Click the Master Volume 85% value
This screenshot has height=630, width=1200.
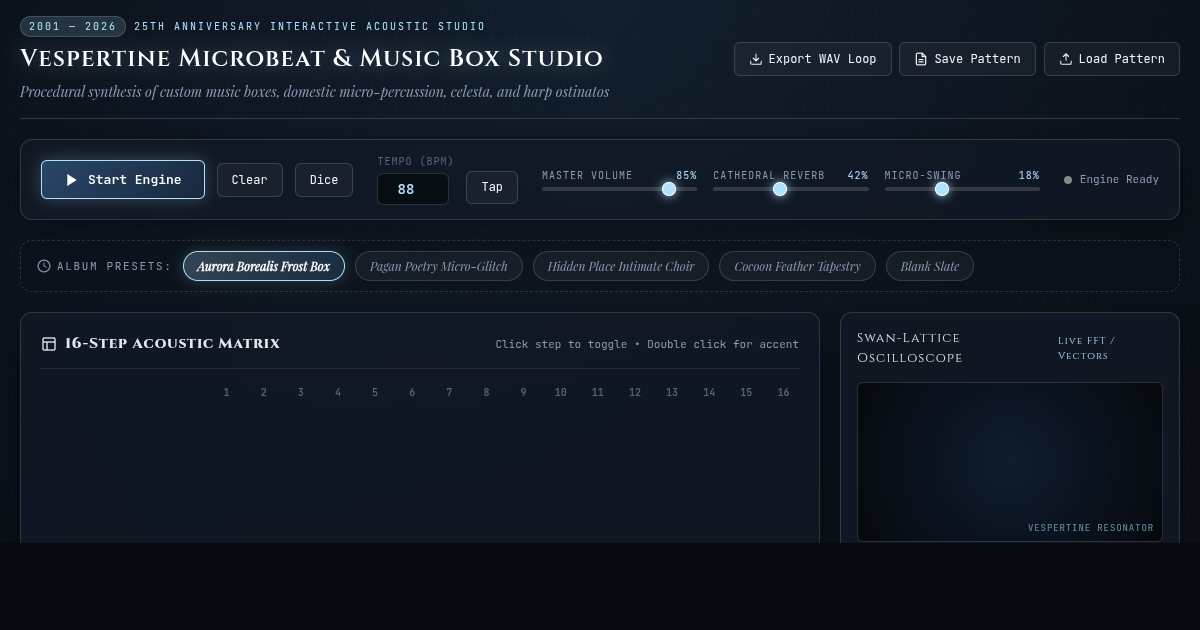(x=686, y=176)
